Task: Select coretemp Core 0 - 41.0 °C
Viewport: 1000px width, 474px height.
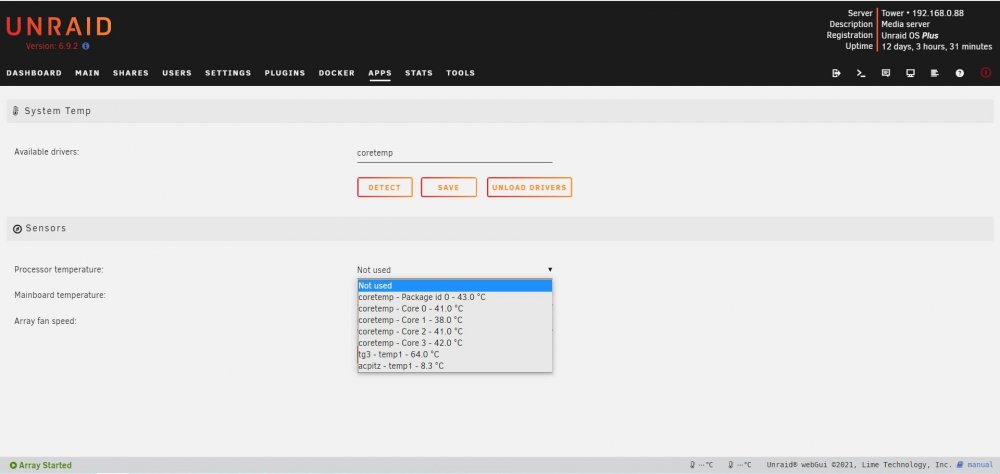Action: pyautogui.click(x=455, y=309)
